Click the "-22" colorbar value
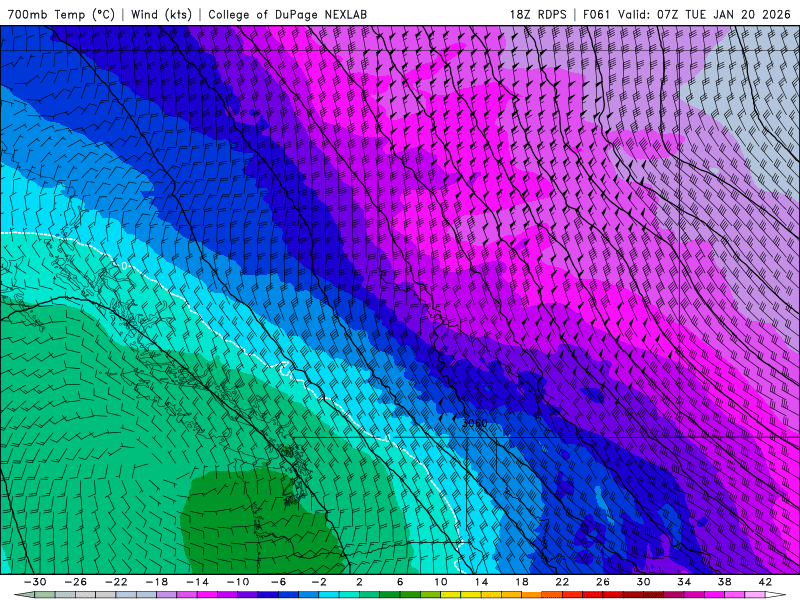800x600 pixels. (x=116, y=582)
